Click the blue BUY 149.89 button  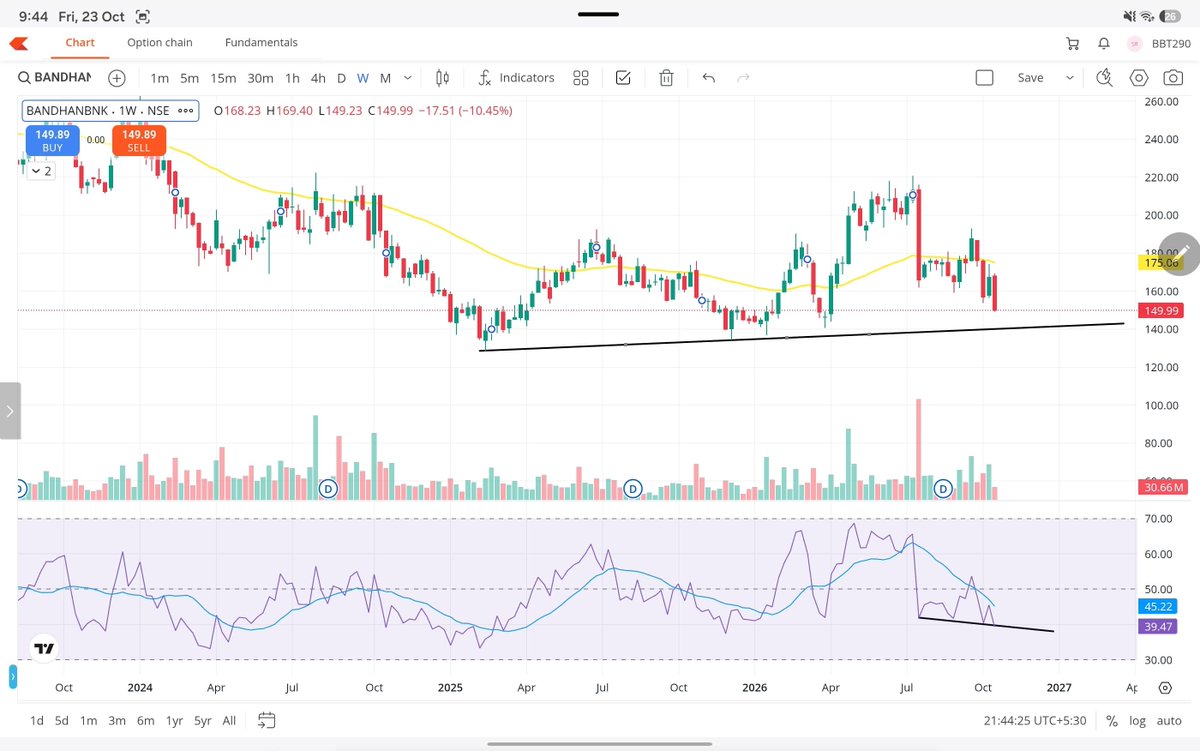click(x=52, y=140)
